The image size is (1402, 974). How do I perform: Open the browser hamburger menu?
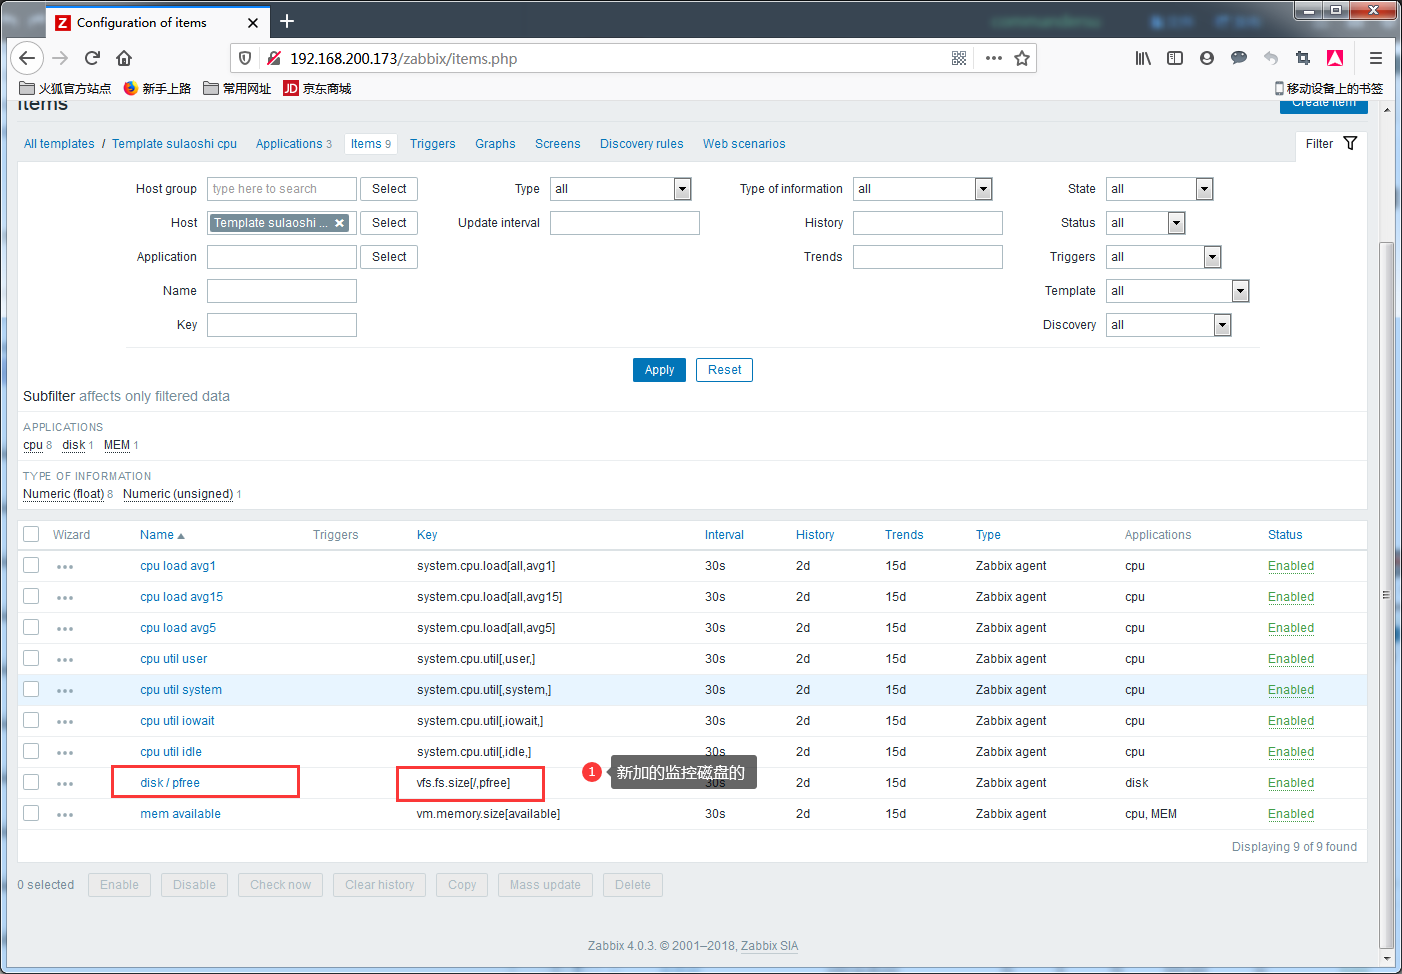(x=1376, y=58)
